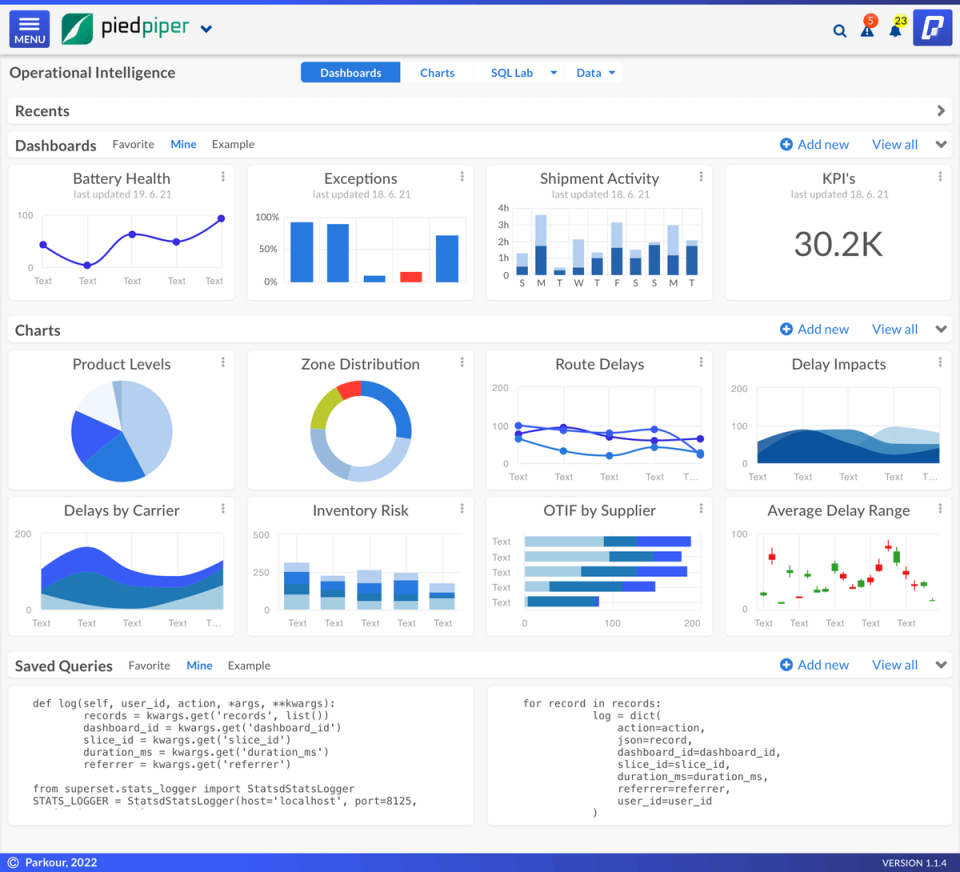960x872 pixels.
Task: Click Add new in the Dashboards section
Action: click(814, 145)
